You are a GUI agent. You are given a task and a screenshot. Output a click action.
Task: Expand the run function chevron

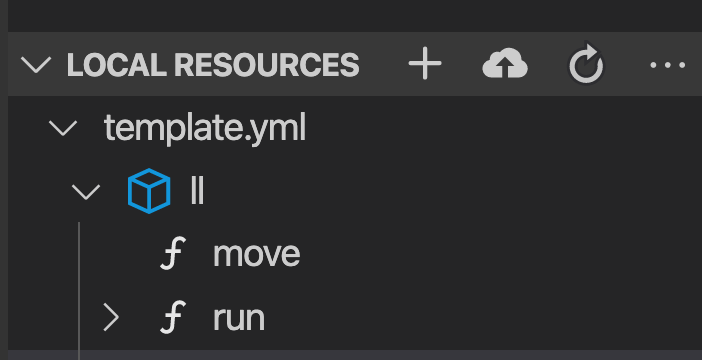tap(111, 317)
